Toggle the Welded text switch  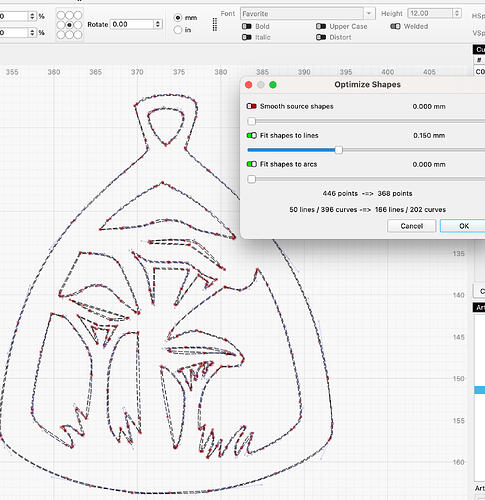tap(395, 26)
